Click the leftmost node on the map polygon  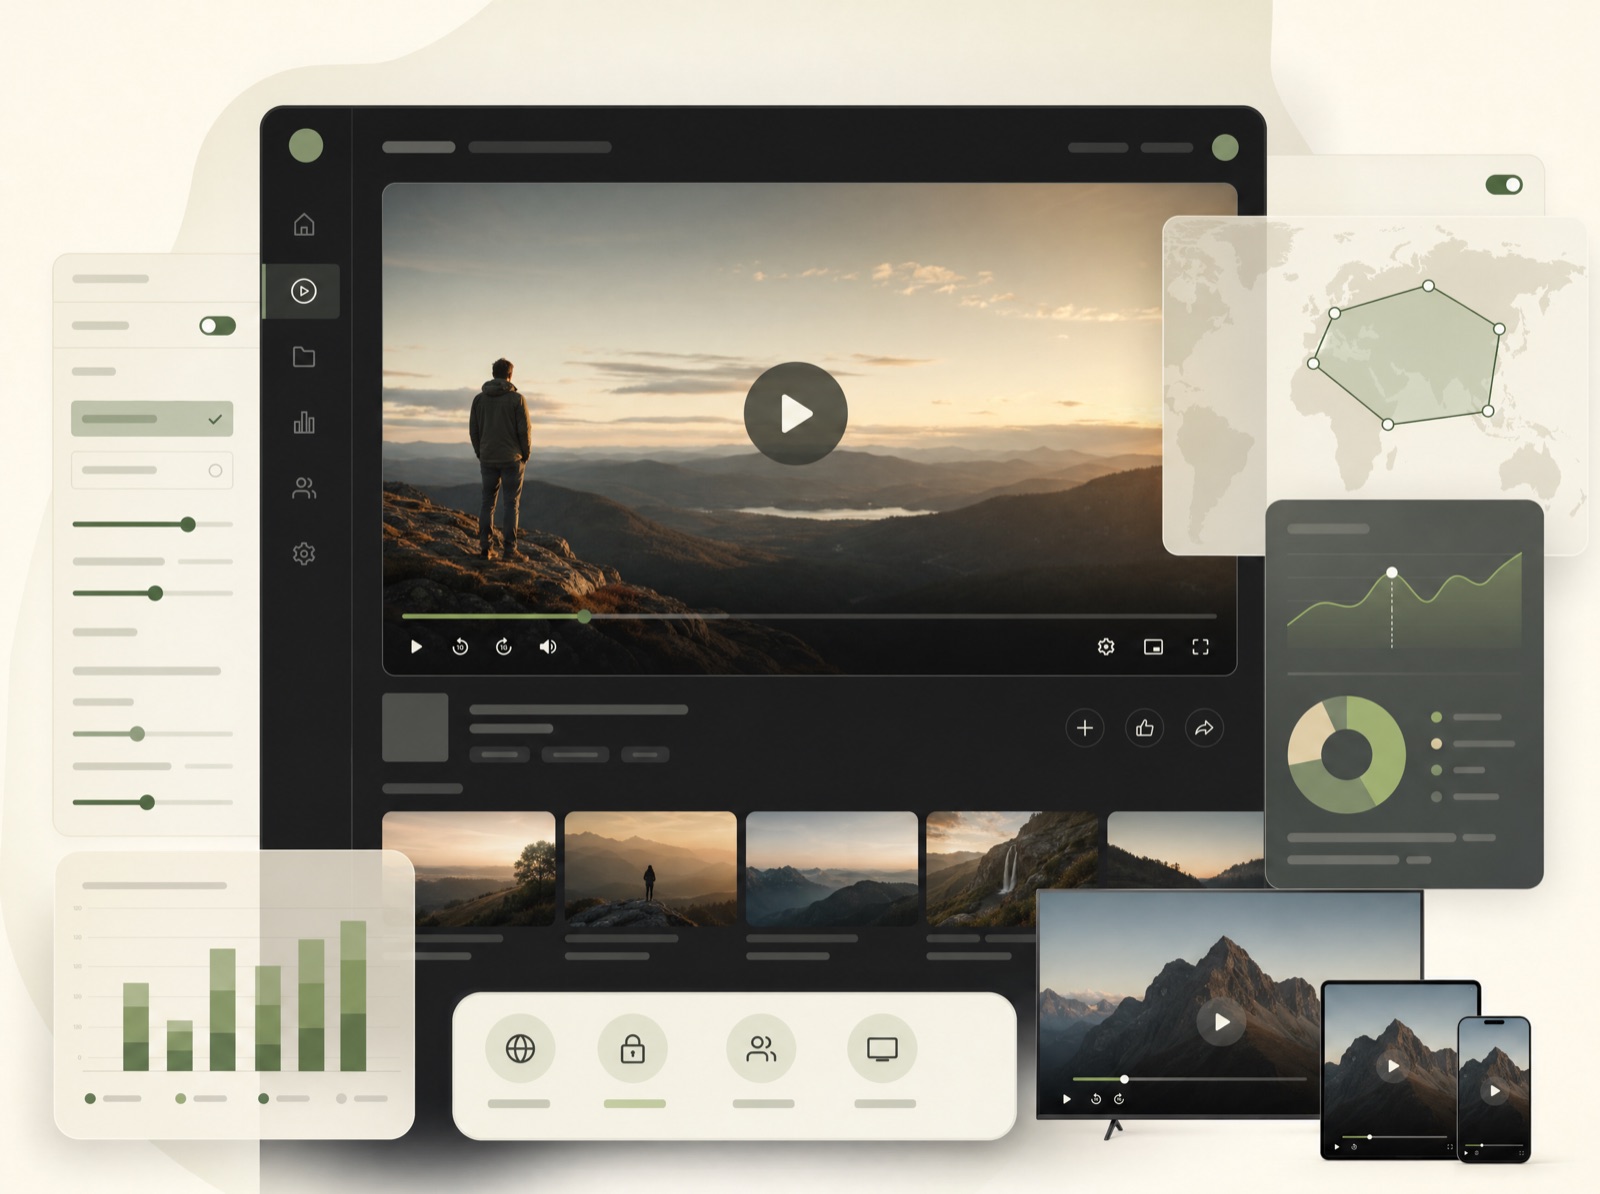[1314, 363]
